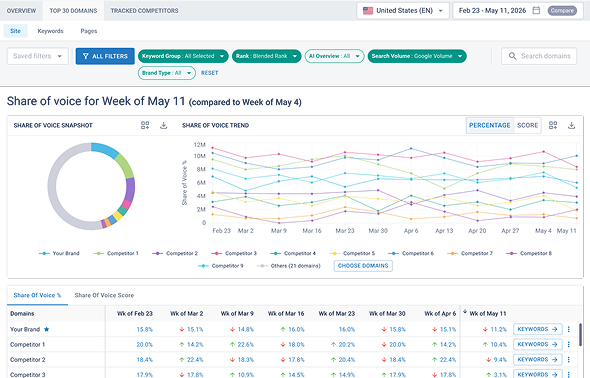Click the Choose Domains button
Screen dimensions: 590x378
click(x=363, y=266)
